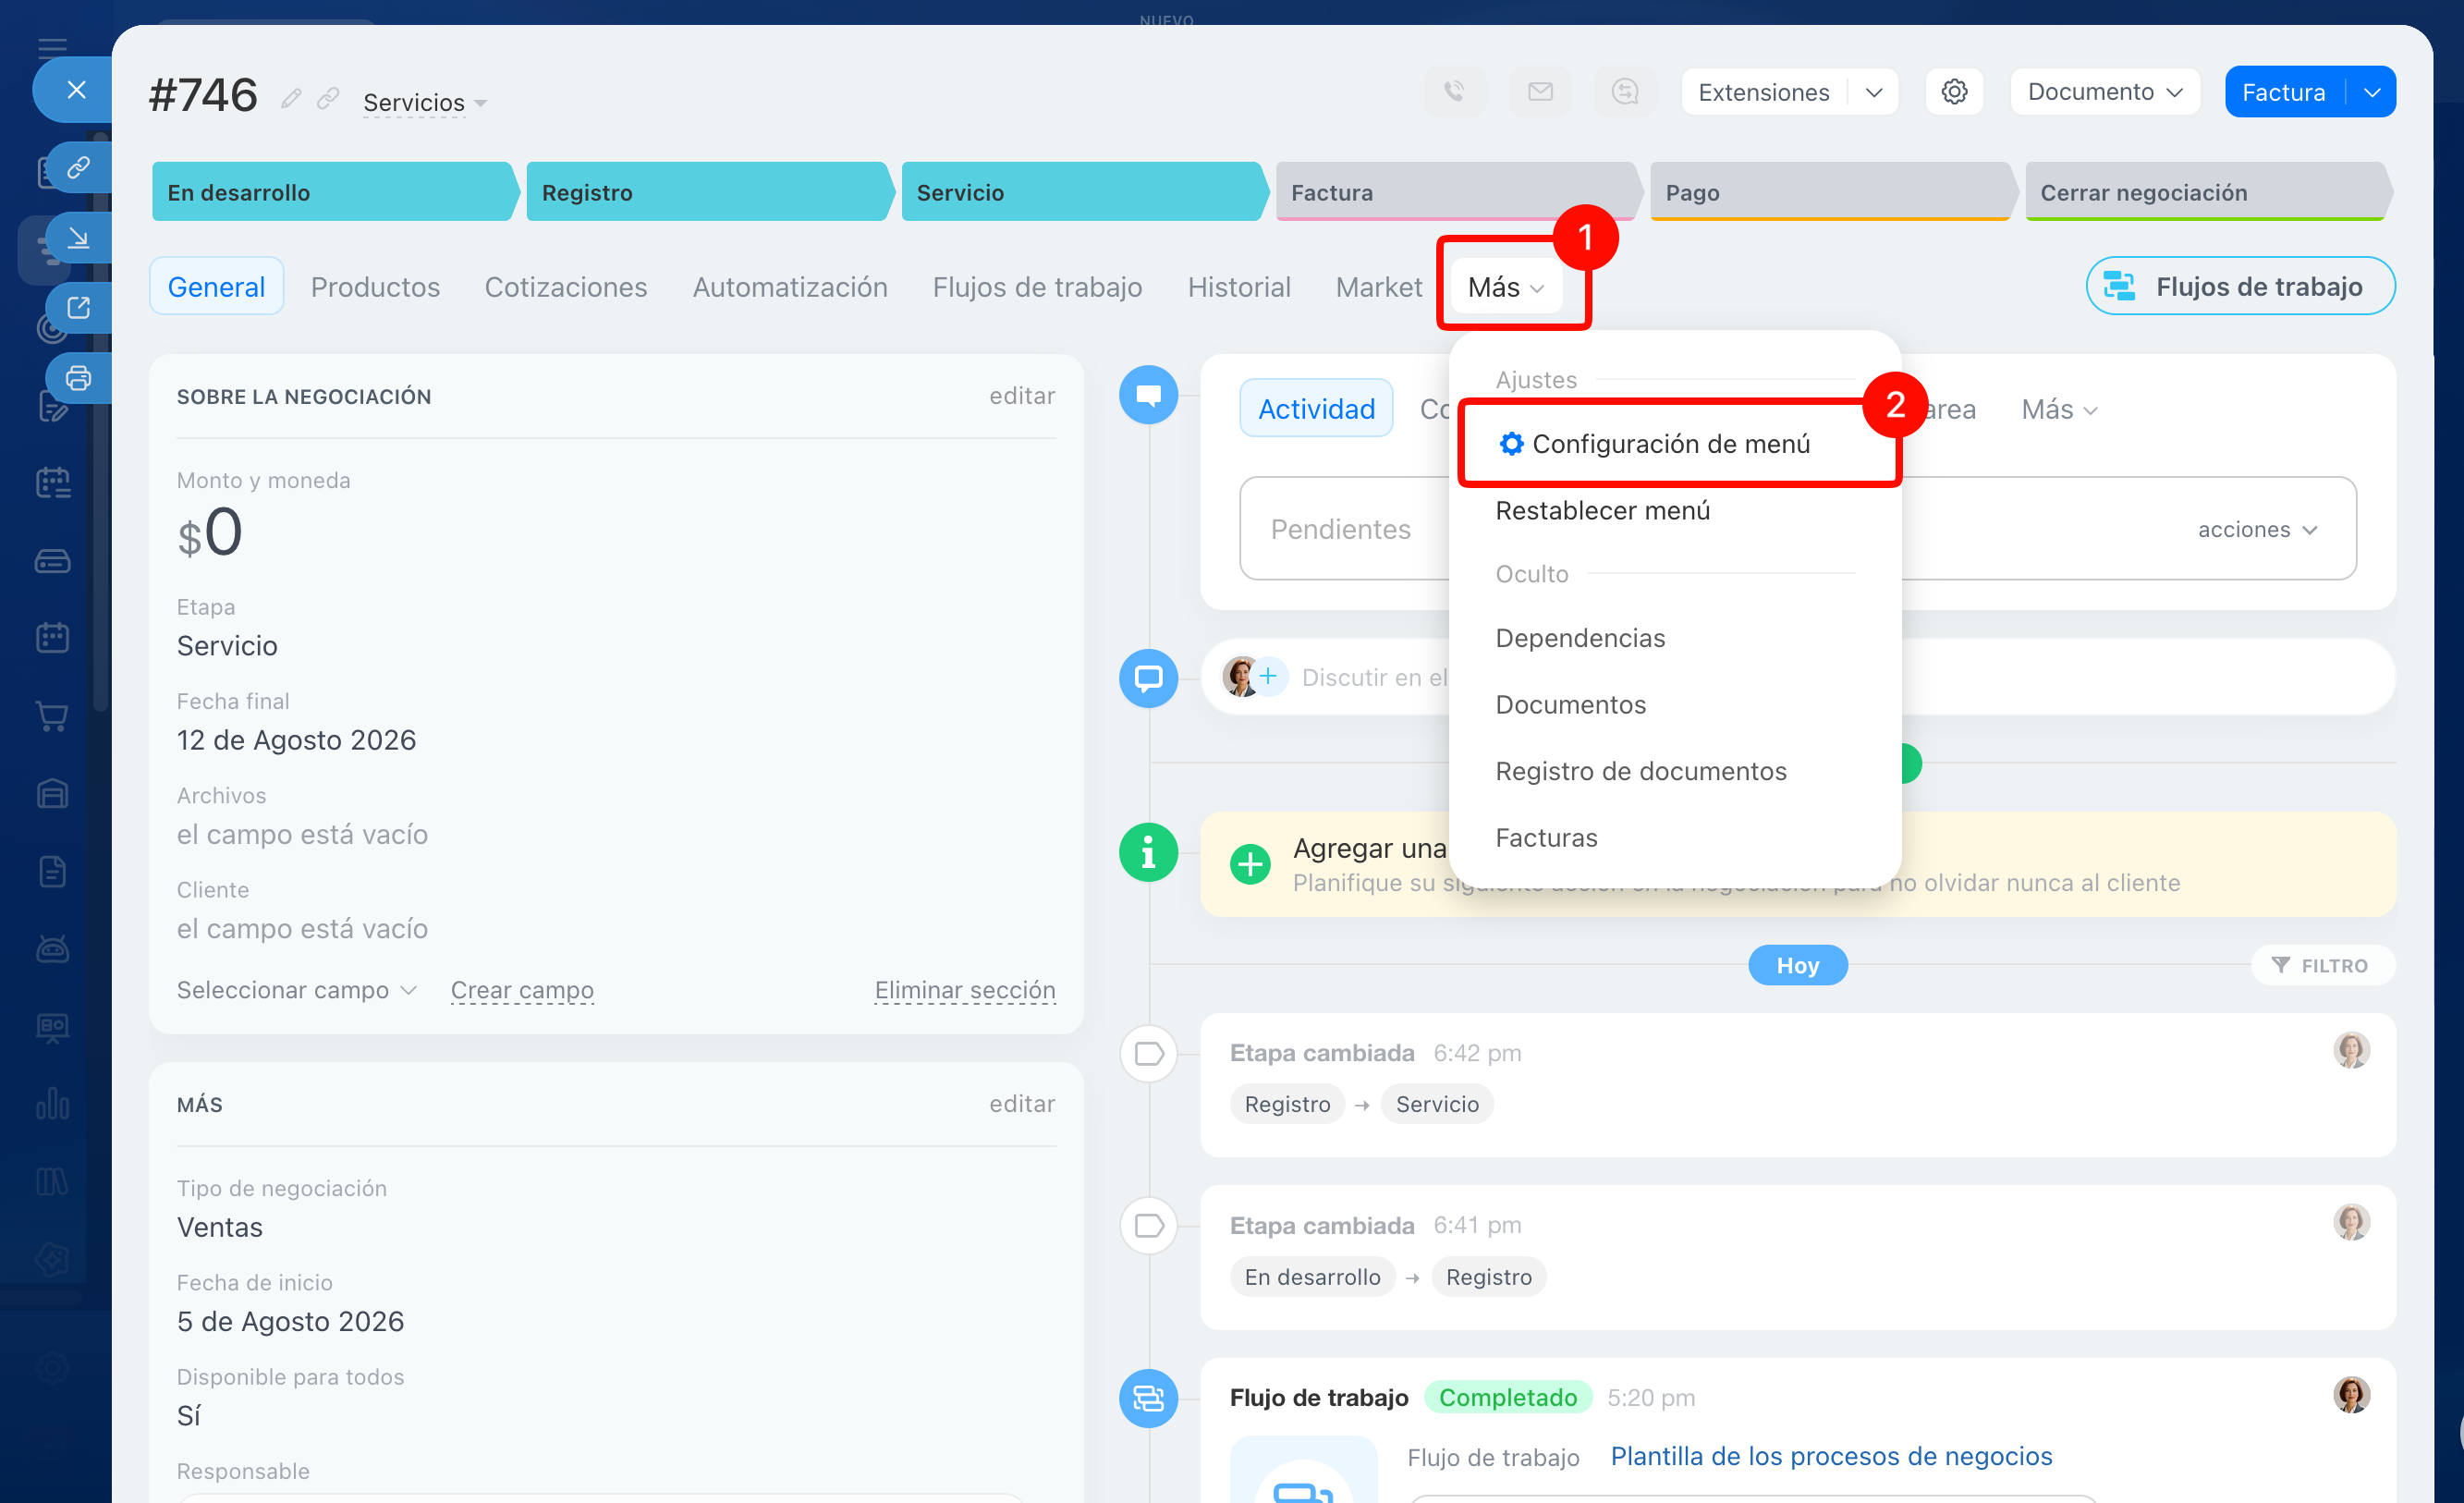This screenshot has height=1503, width=2464.
Task: Edit the MÁS section
Action: [1022, 1104]
